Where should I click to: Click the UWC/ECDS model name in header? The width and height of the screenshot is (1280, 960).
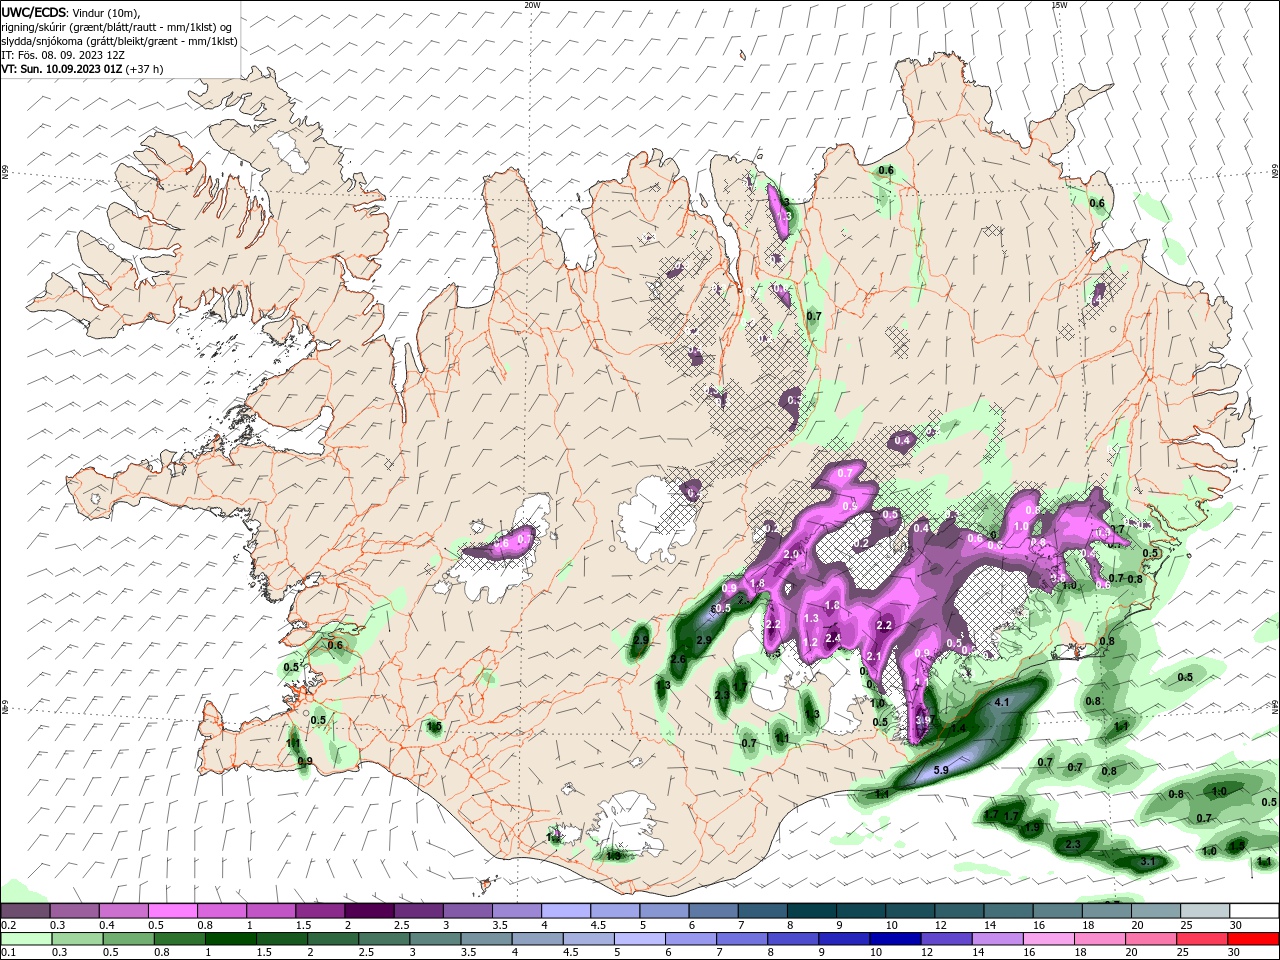pos(33,12)
